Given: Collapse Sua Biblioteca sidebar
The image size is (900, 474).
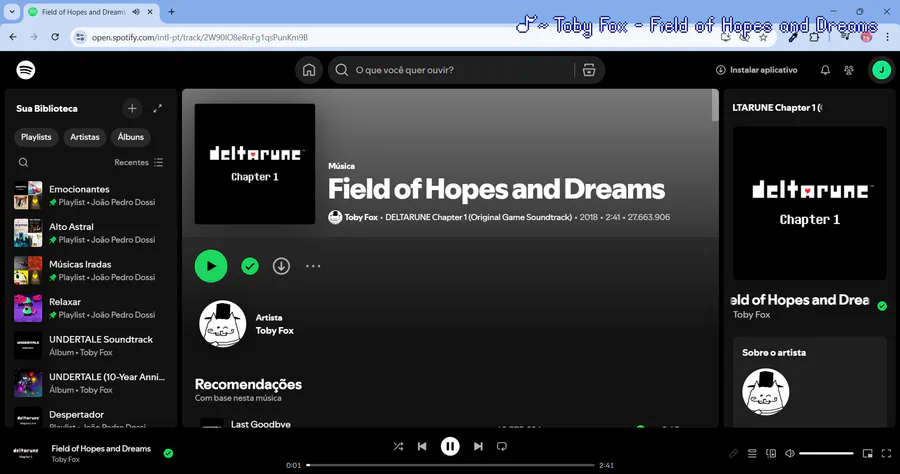Looking at the screenshot, I should (46, 108).
